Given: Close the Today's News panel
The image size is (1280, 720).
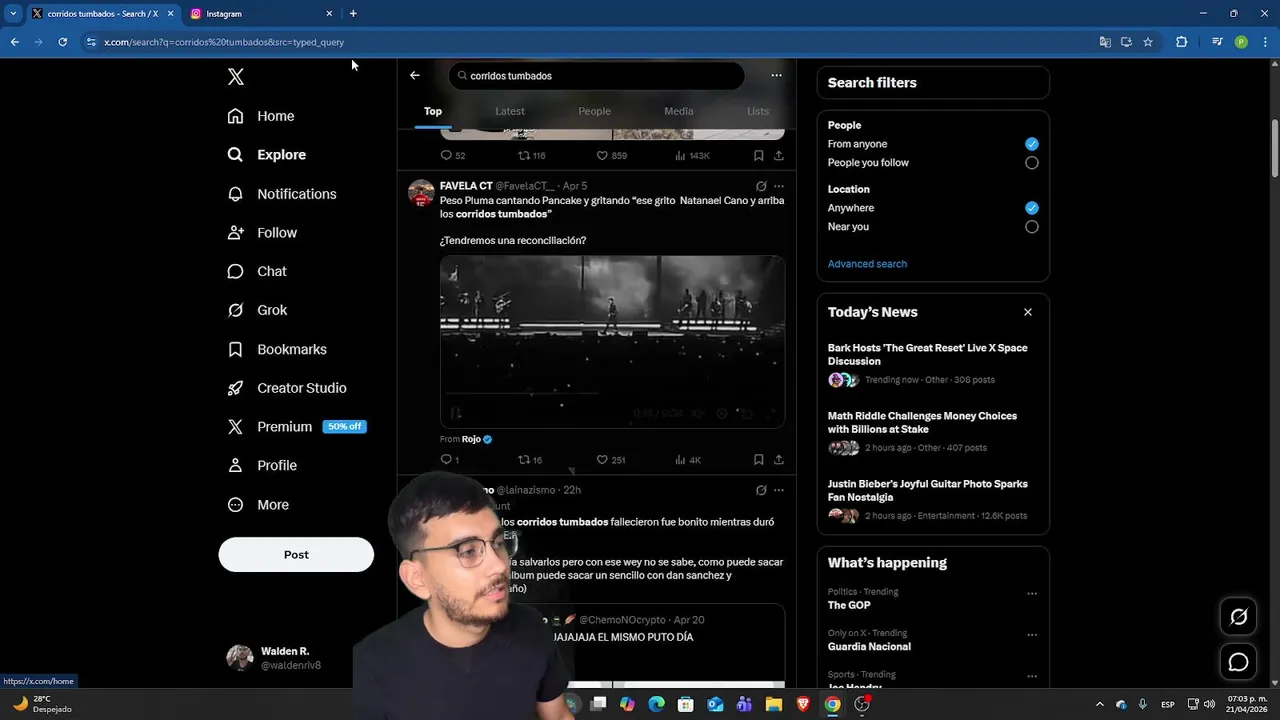Looking at the screenshot, I should pos(1028,312).
